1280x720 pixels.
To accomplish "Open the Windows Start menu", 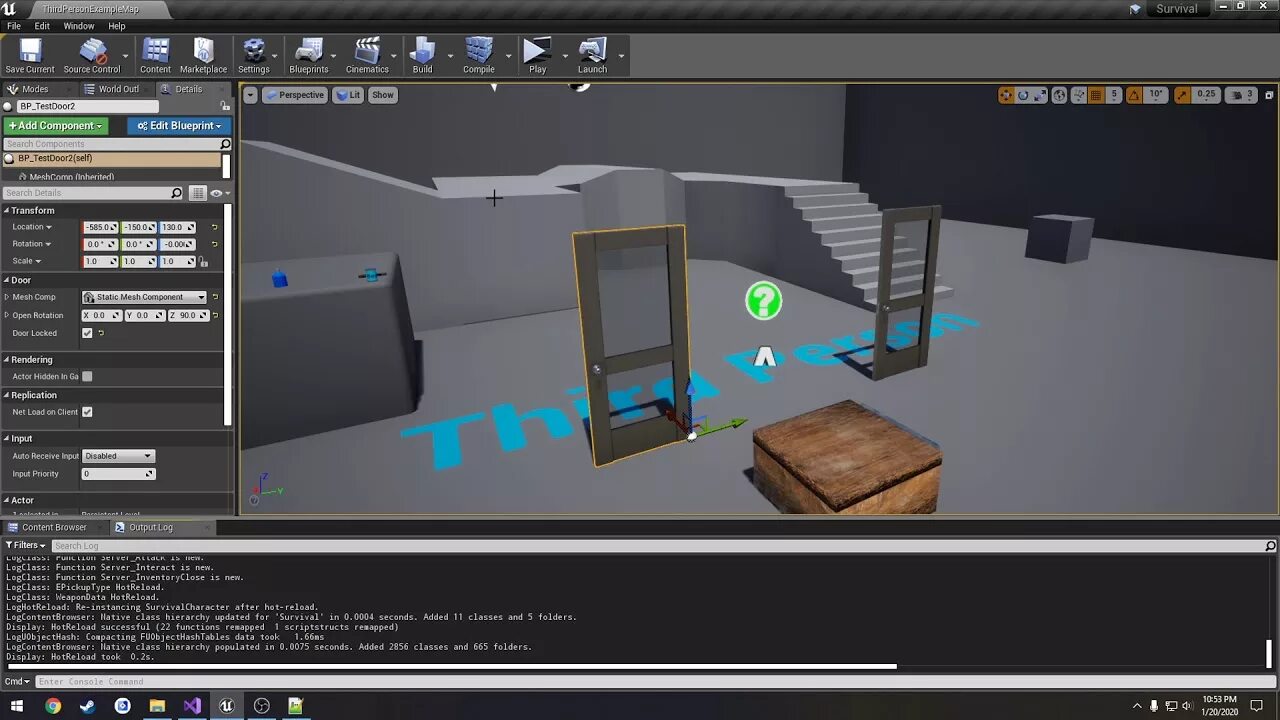I will coord(16,706).
